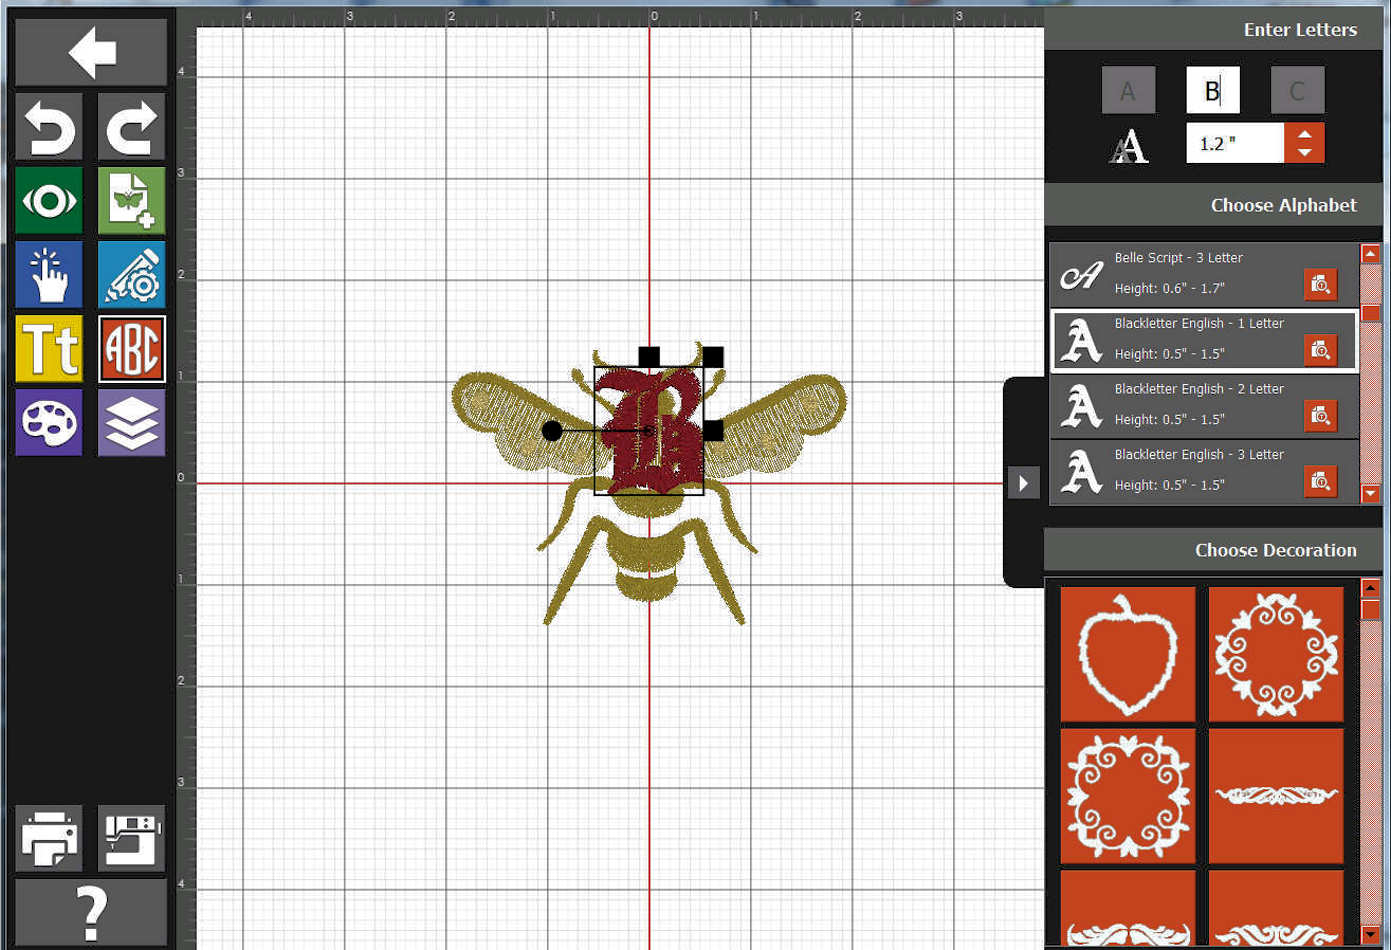
Task: Preview Blackletter English 2 Letter magnifier icon
Action: (1320, 416)
